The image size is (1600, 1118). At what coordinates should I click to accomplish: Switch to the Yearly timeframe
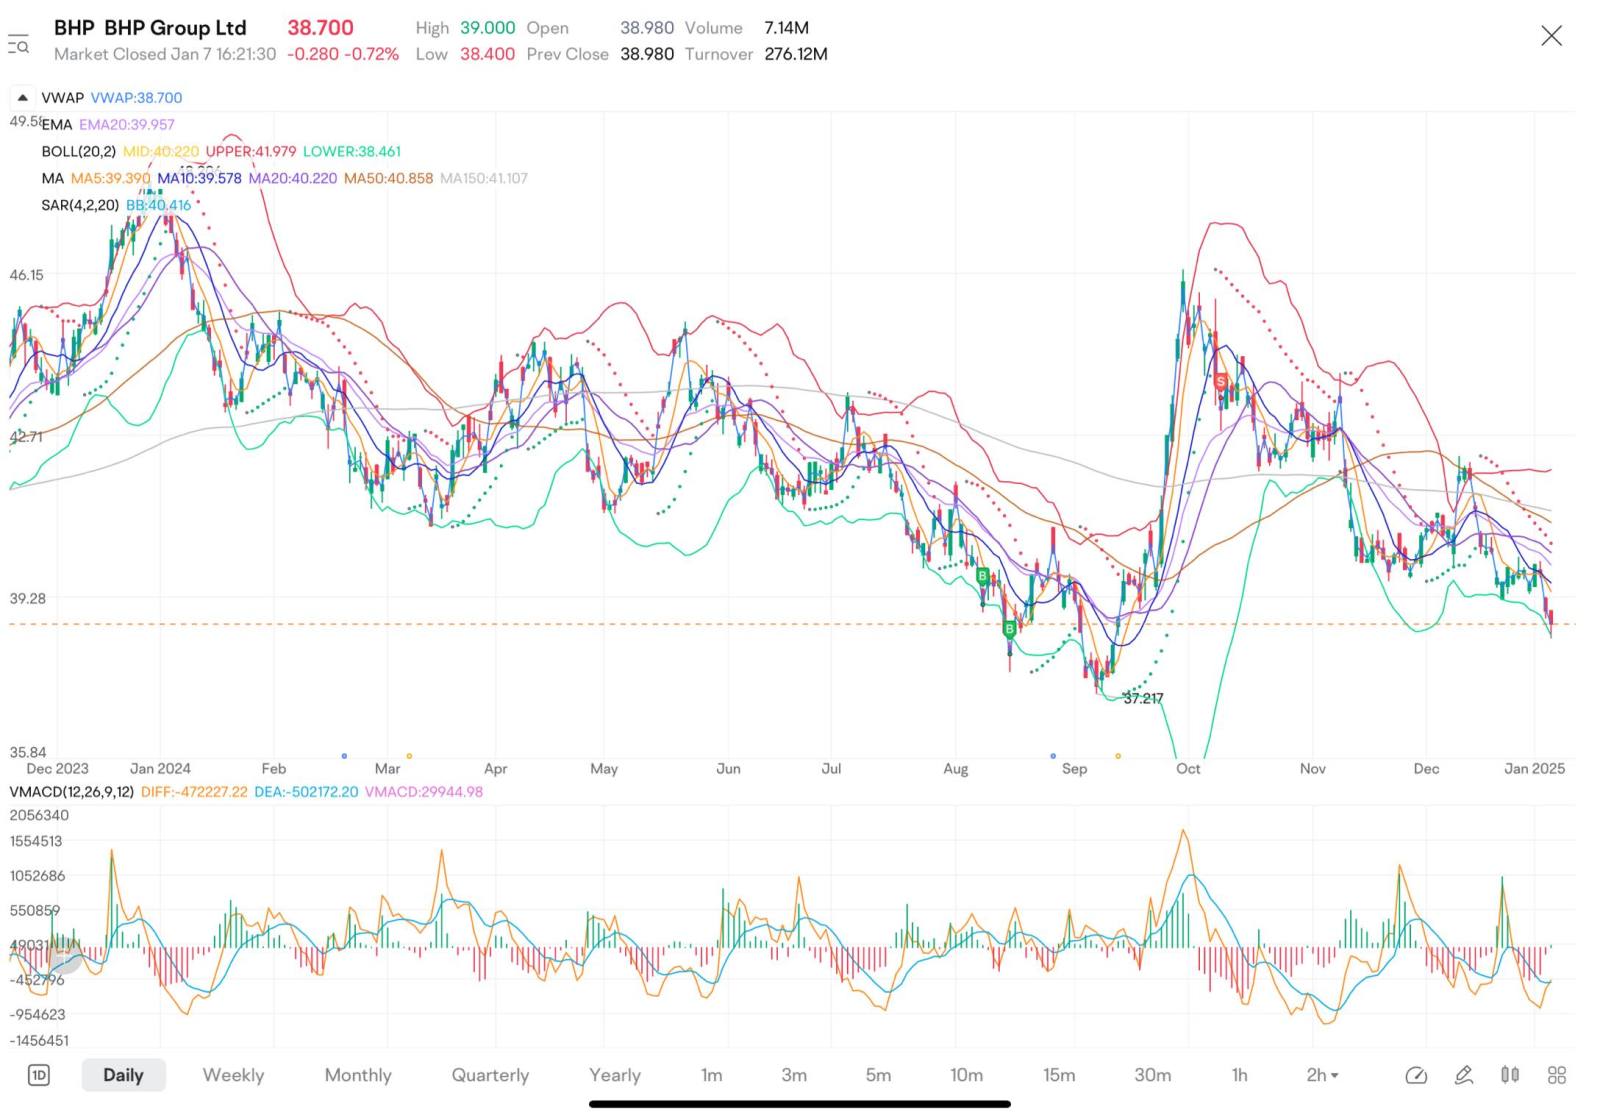tap(614, 1075)
